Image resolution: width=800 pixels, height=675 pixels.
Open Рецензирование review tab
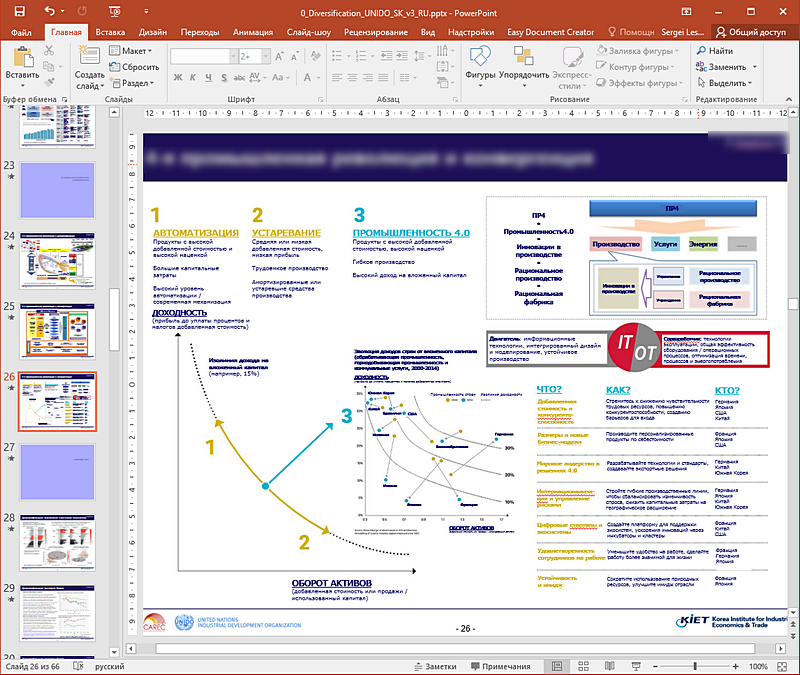coord(376,32)
